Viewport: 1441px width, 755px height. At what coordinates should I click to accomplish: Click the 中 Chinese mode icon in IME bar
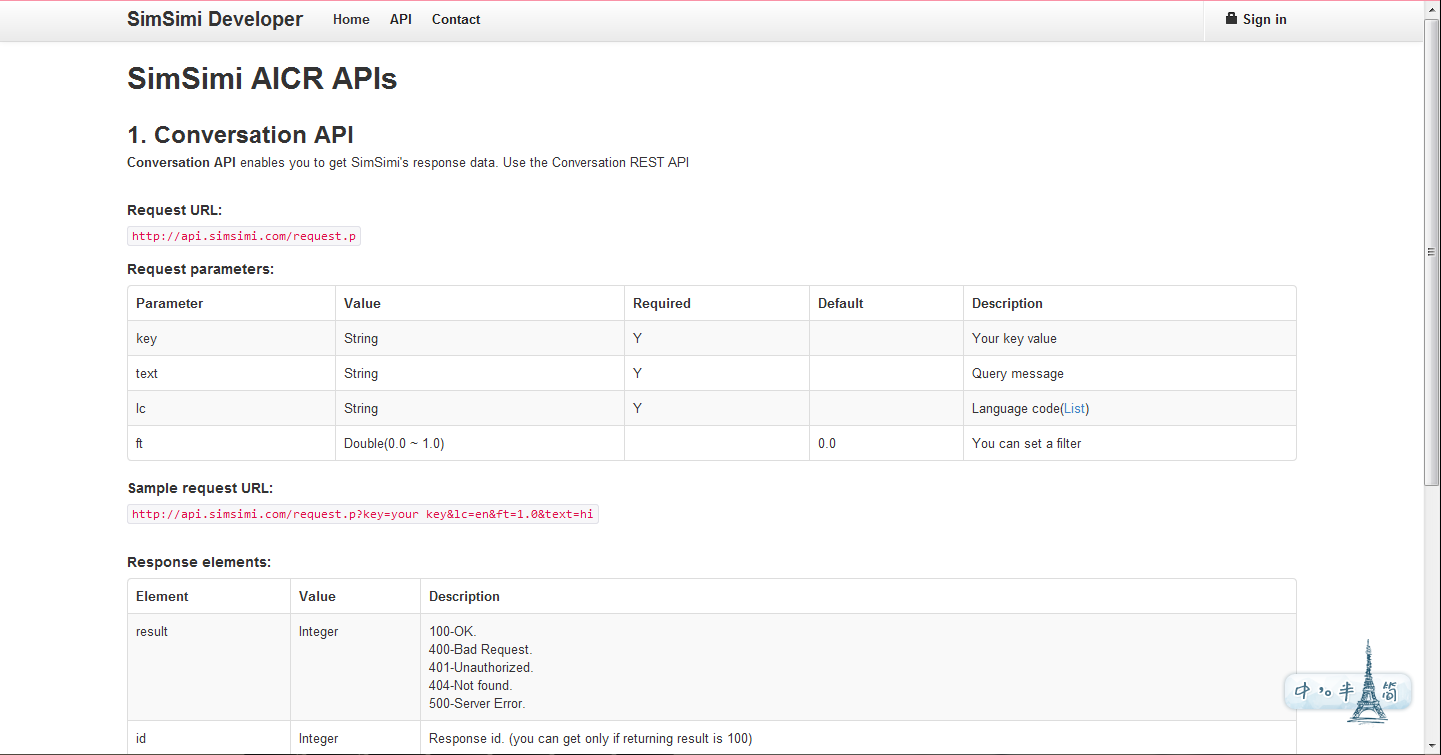click(1304, 691)
